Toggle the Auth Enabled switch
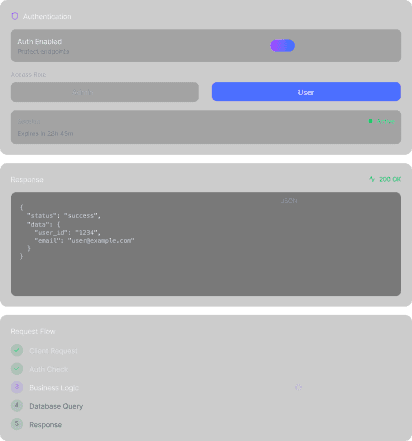 [x=282, y=46]
